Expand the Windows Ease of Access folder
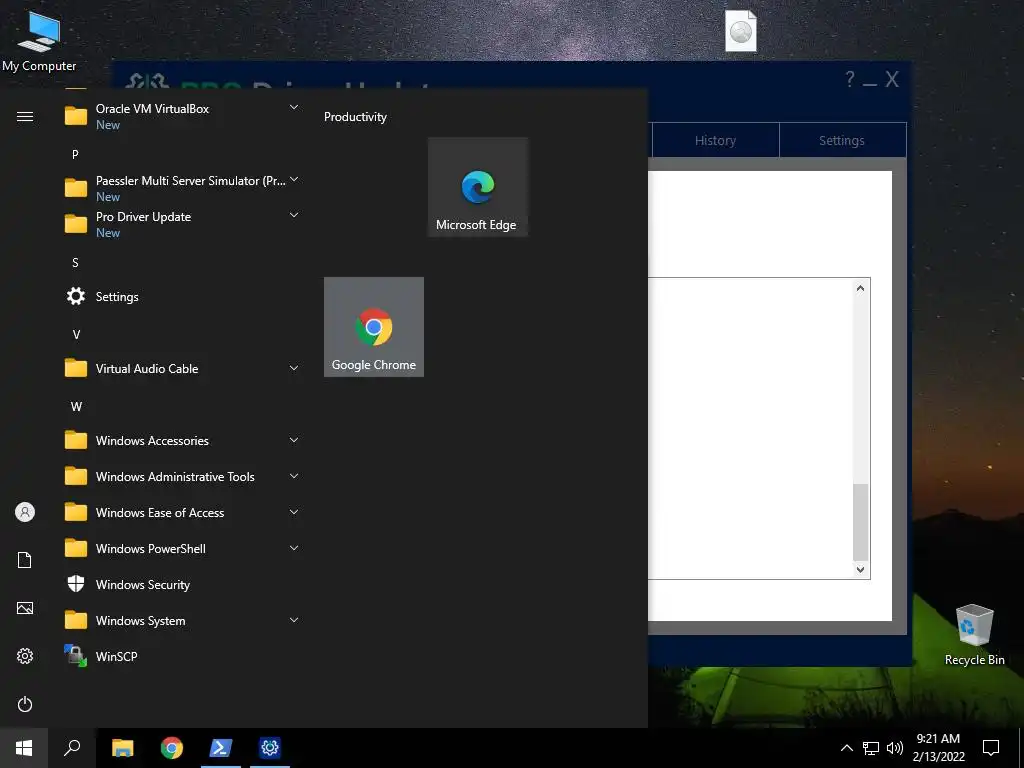 183,512
